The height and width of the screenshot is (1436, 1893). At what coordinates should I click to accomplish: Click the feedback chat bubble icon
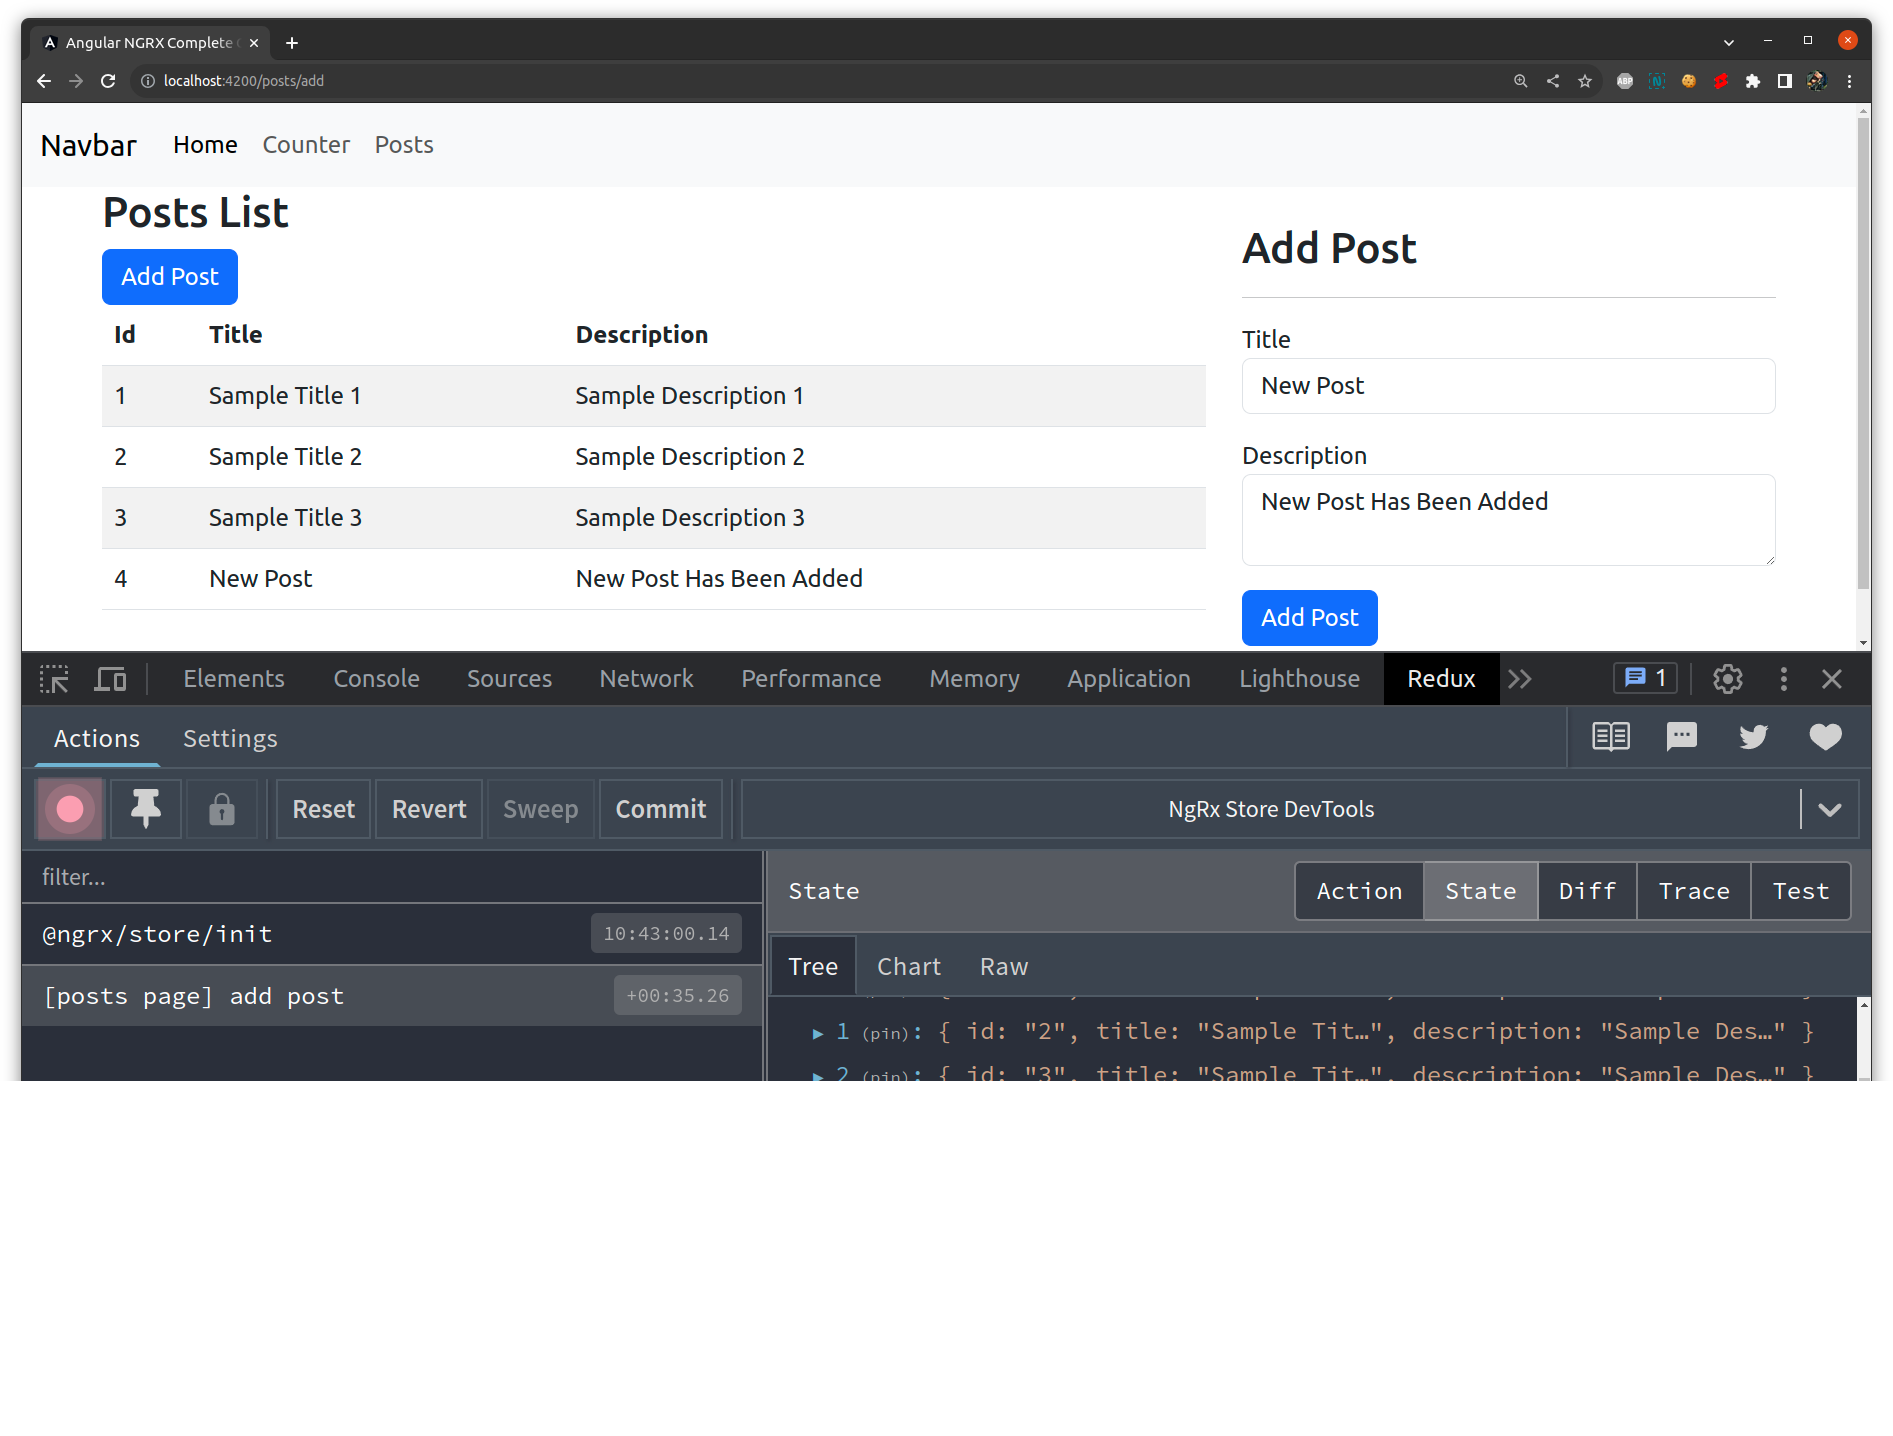point(1681,737)
